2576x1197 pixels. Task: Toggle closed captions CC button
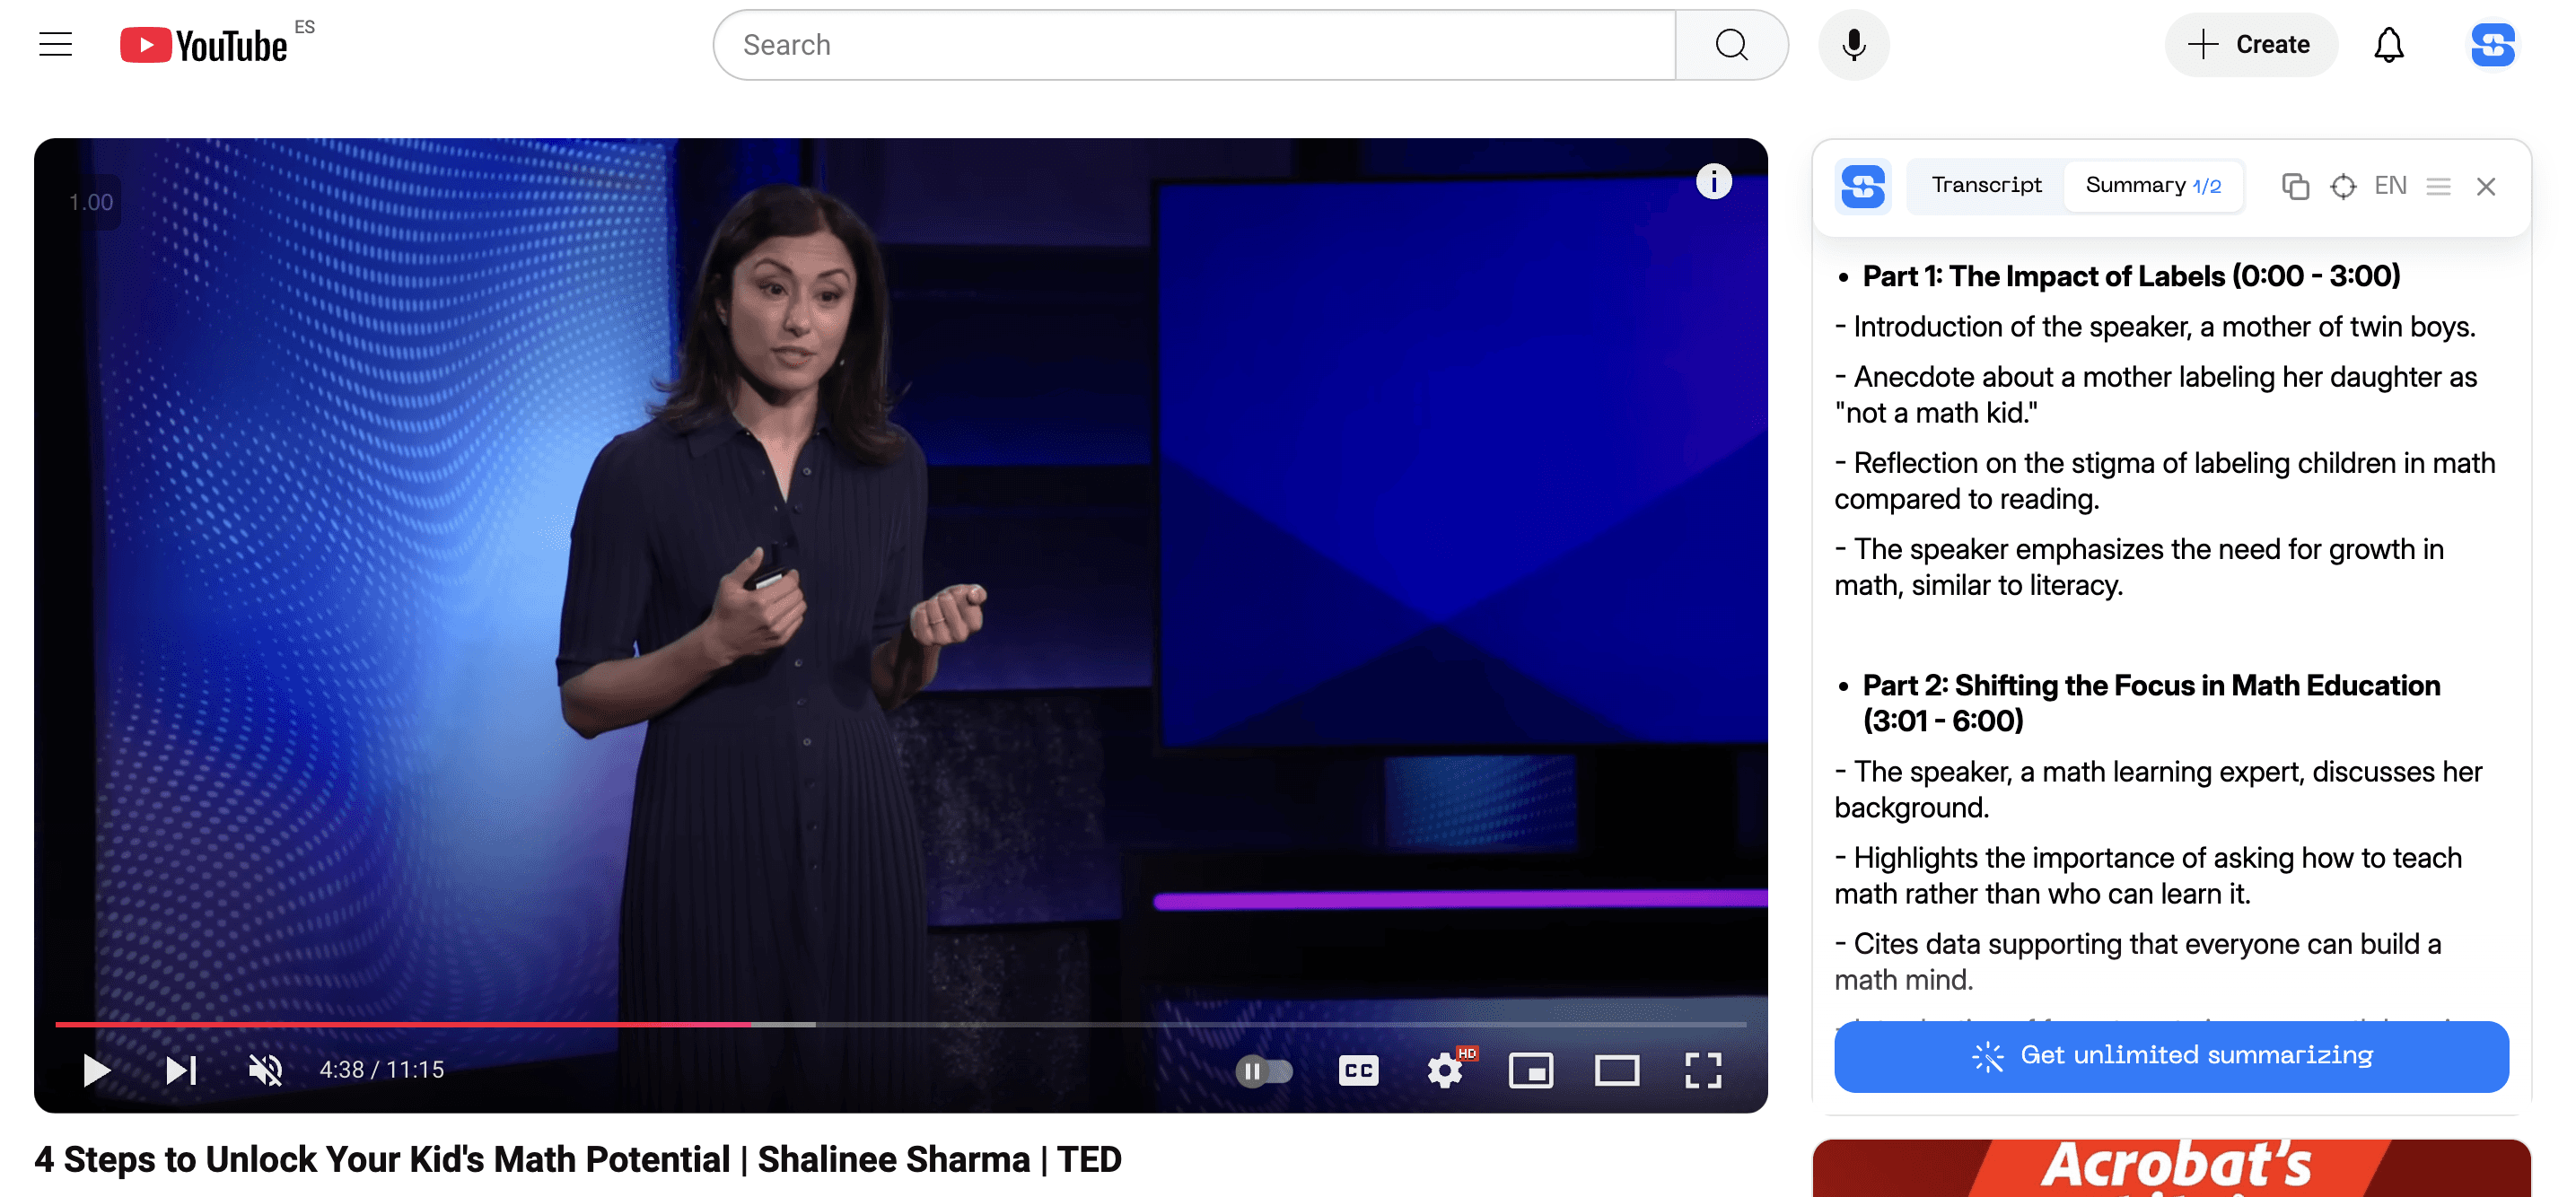(1358, 1071)
